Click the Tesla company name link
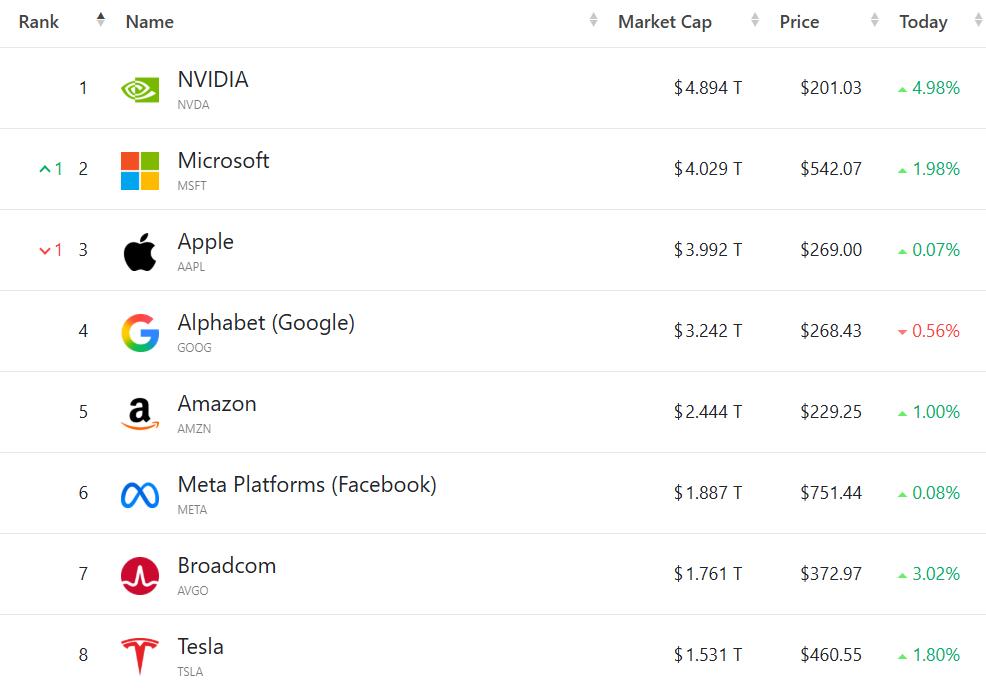 tap(201, 647)
